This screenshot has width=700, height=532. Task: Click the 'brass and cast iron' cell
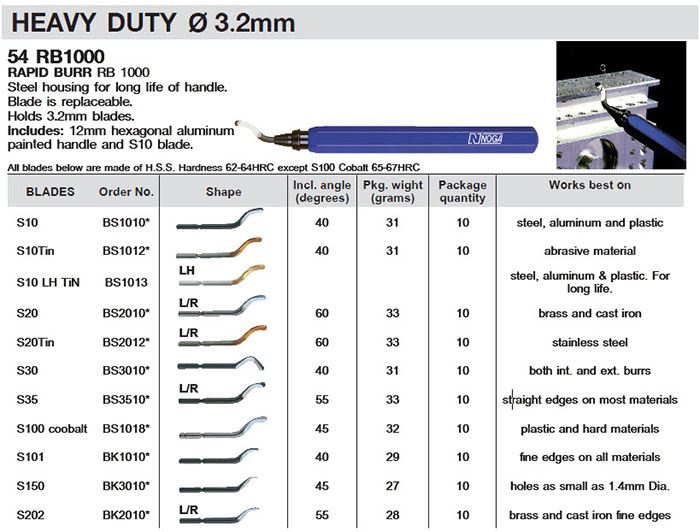click(590, 313)
